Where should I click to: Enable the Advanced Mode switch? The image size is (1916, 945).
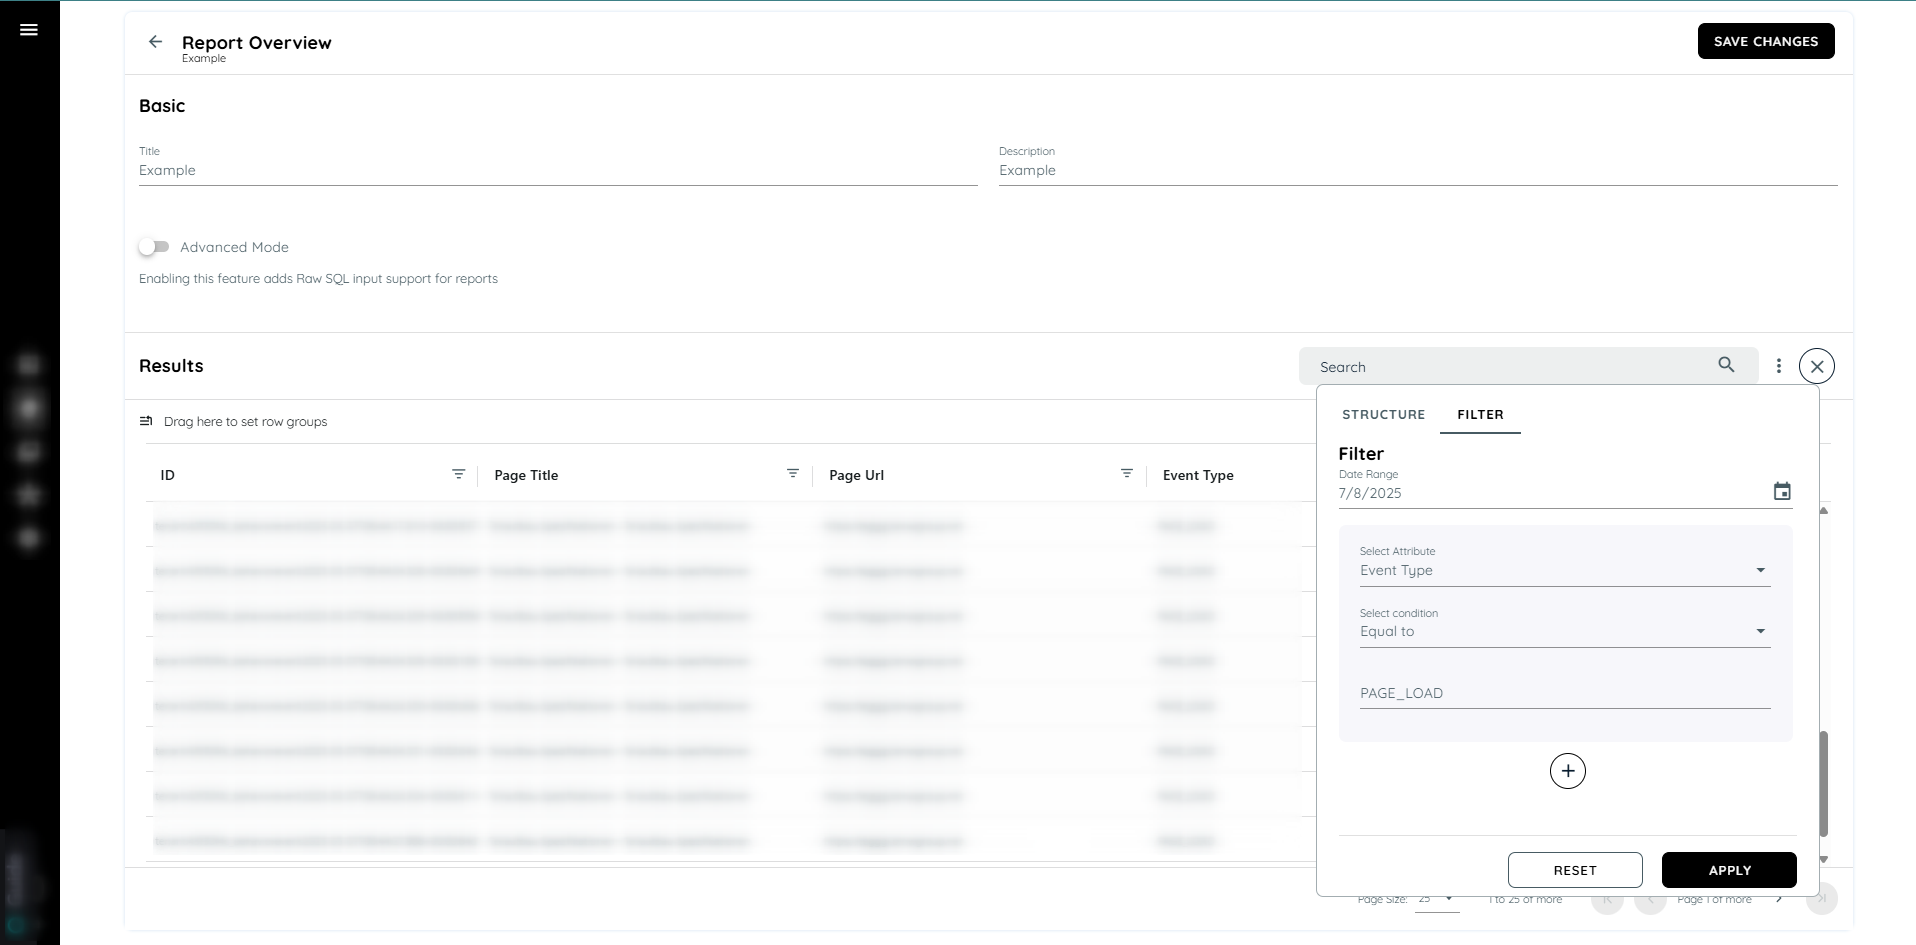click(154, 247)
